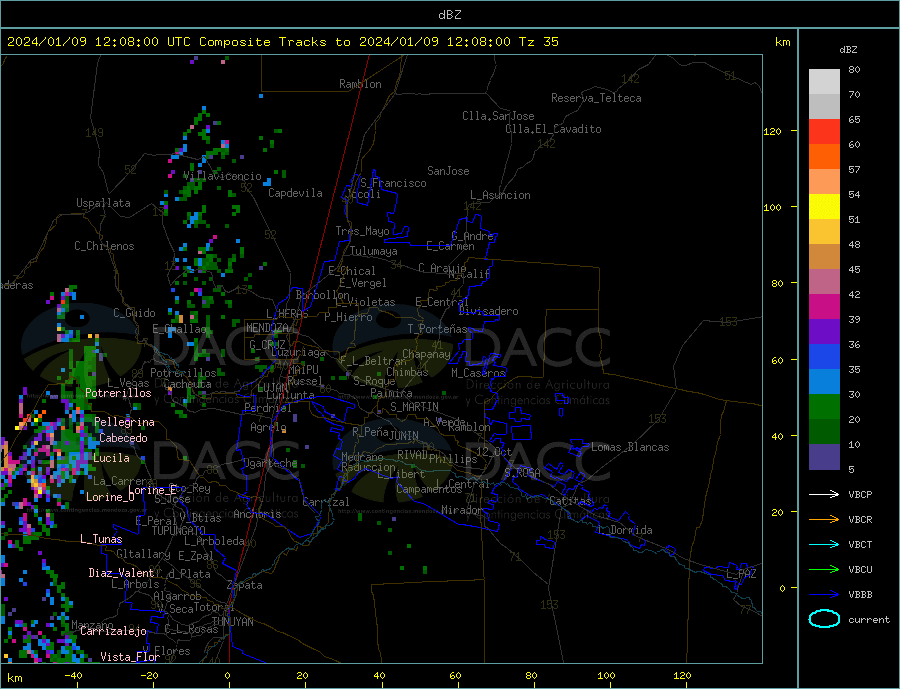This screenshot has width=900, height=689.
Task: Click the Reserva_Telteca label
Action: (596, 98)
